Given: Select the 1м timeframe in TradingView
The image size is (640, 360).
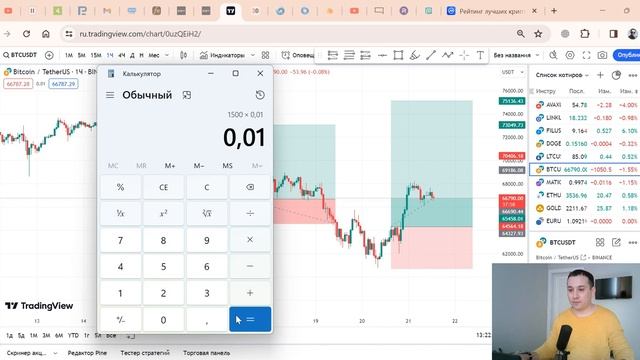Looking at the screenshot, I should coord(69,55).
